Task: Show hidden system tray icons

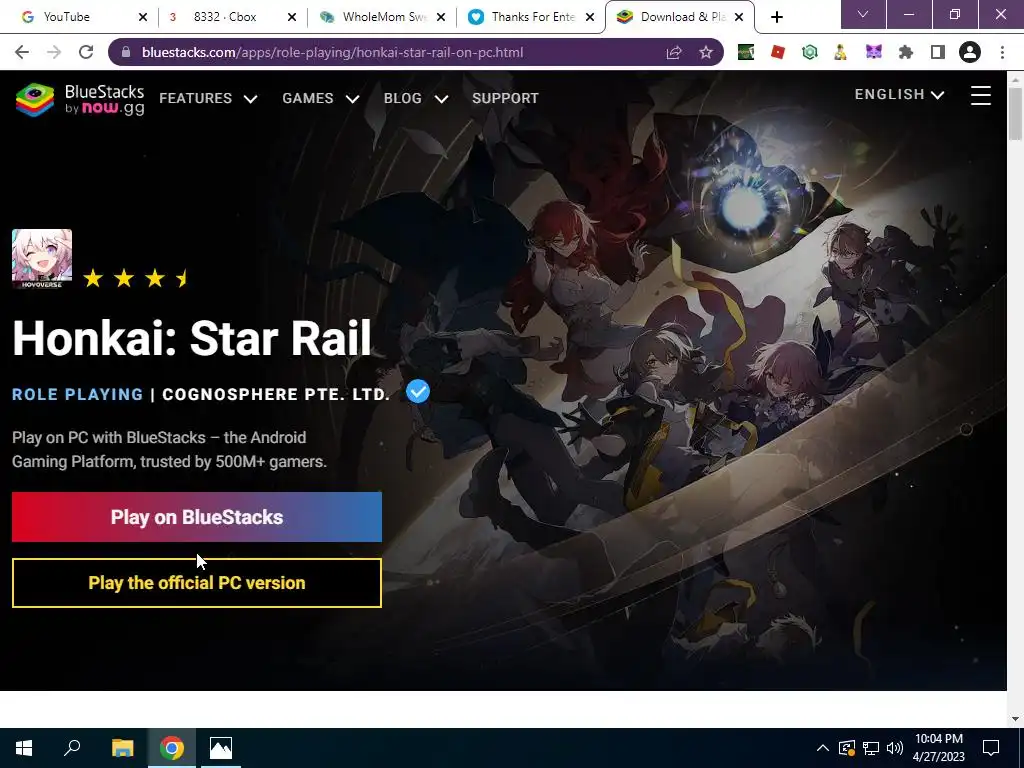Action: [823, 748]
